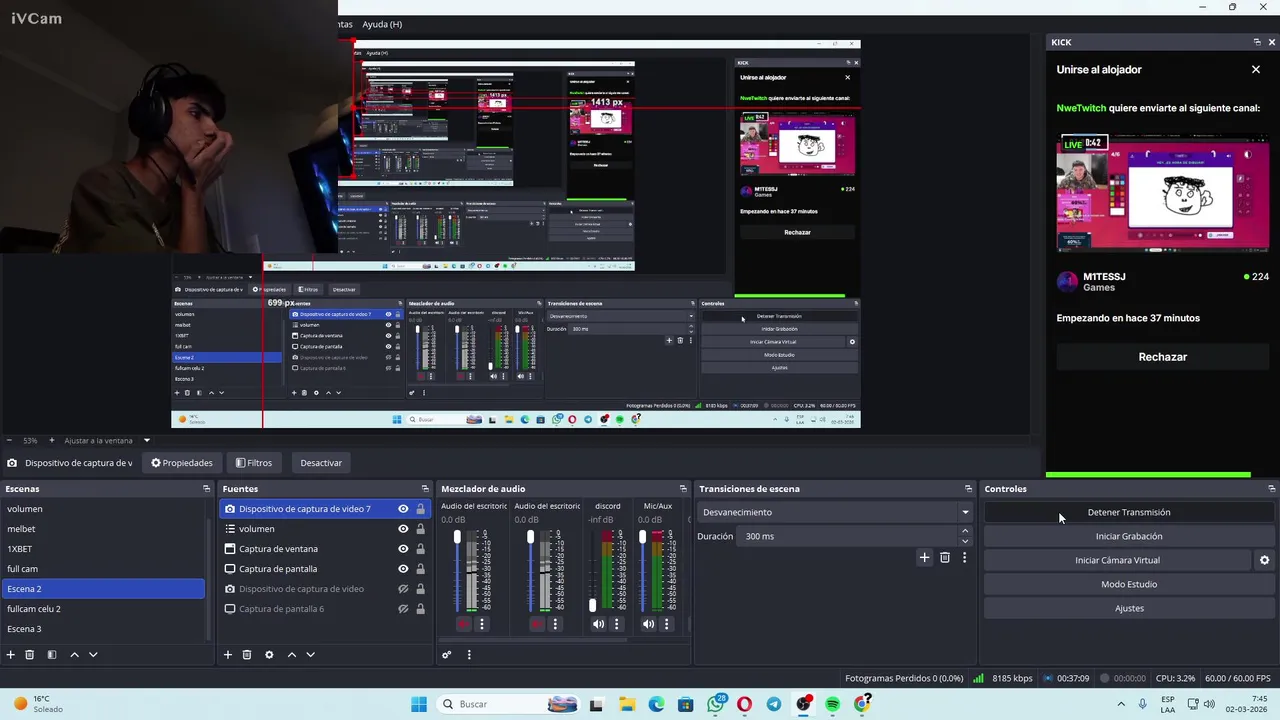Move source down in Fuentes panel
The height and width of the screenshot is (720, 1280).
310,655
